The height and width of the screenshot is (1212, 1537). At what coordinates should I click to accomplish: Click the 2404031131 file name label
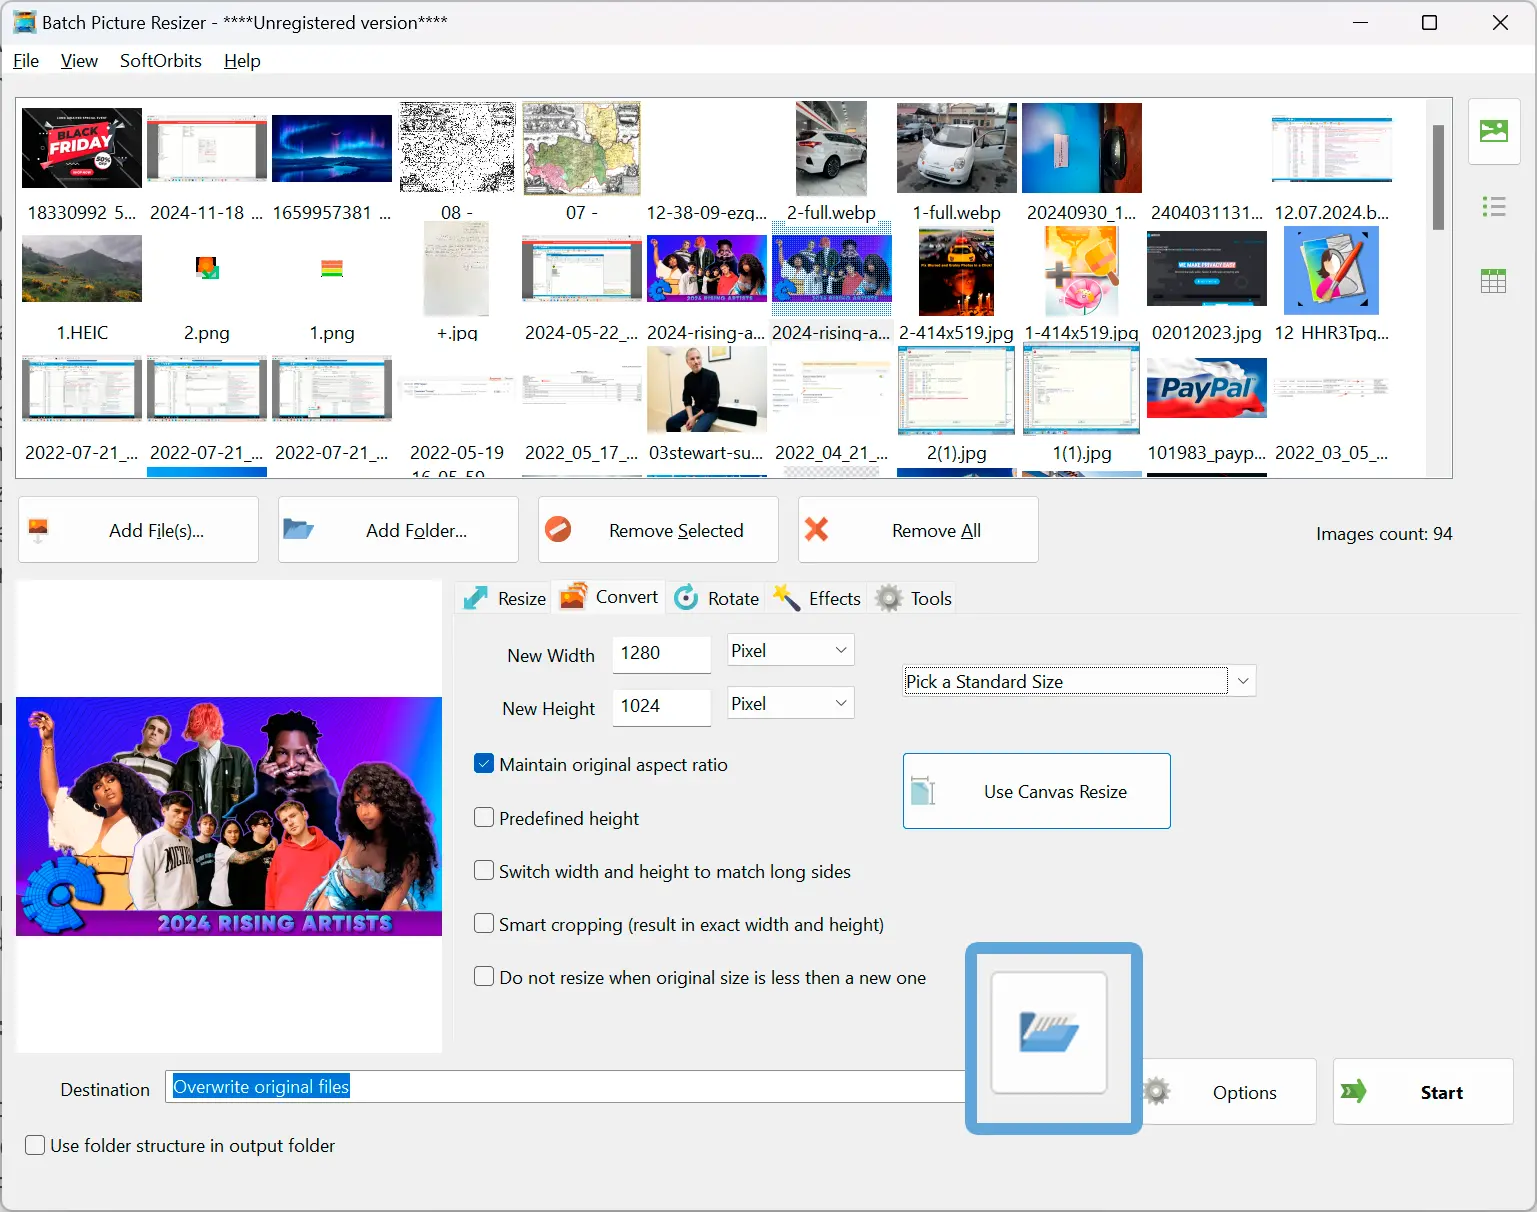pos(1207,213)
